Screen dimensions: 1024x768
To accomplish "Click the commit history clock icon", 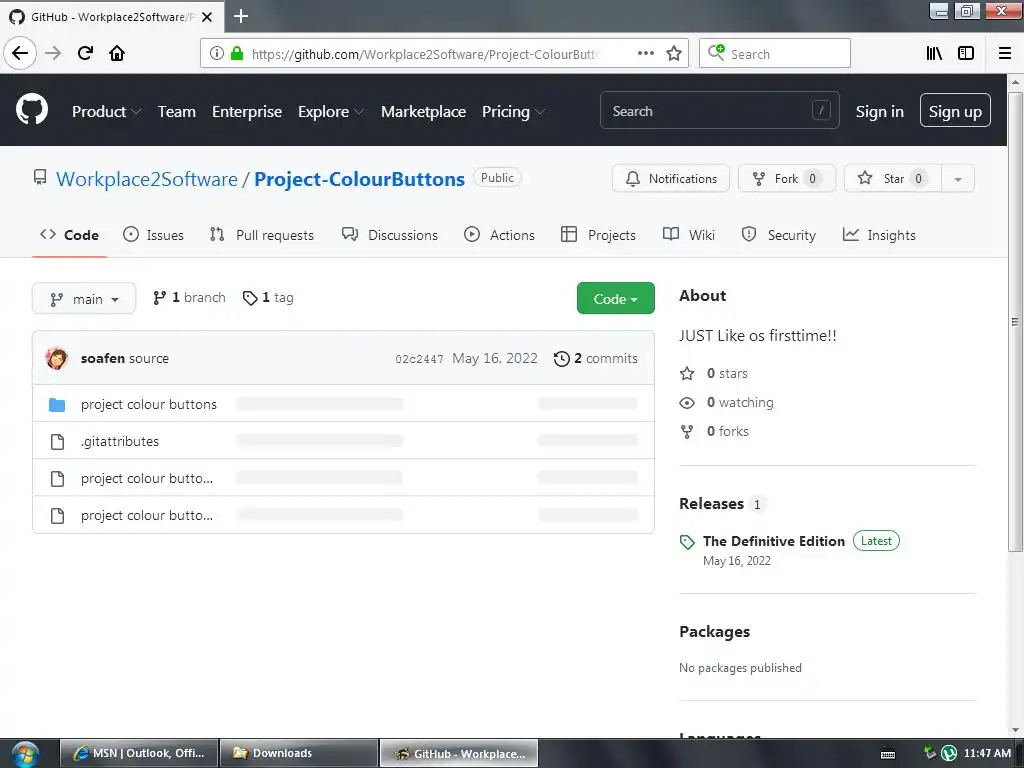I will pos(562,359).
